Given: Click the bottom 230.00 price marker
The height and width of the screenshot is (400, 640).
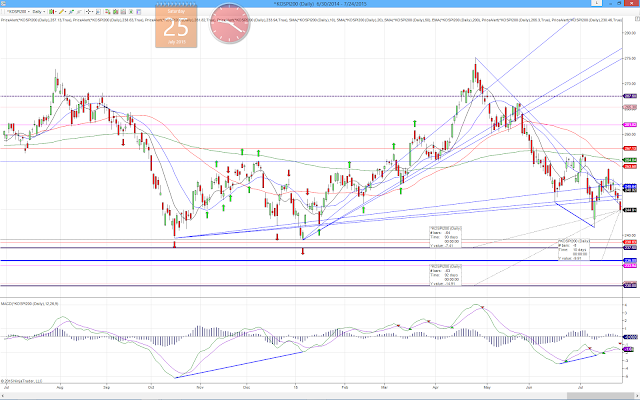Looking at the screenshot, I should (x=630, y=285).
